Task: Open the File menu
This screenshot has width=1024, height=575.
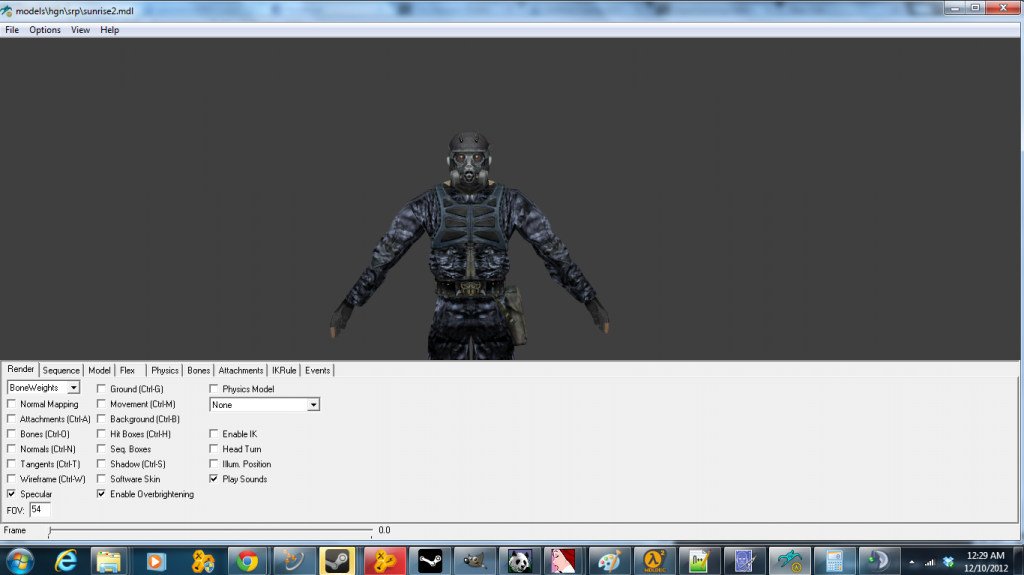Action: pos(12,30)
